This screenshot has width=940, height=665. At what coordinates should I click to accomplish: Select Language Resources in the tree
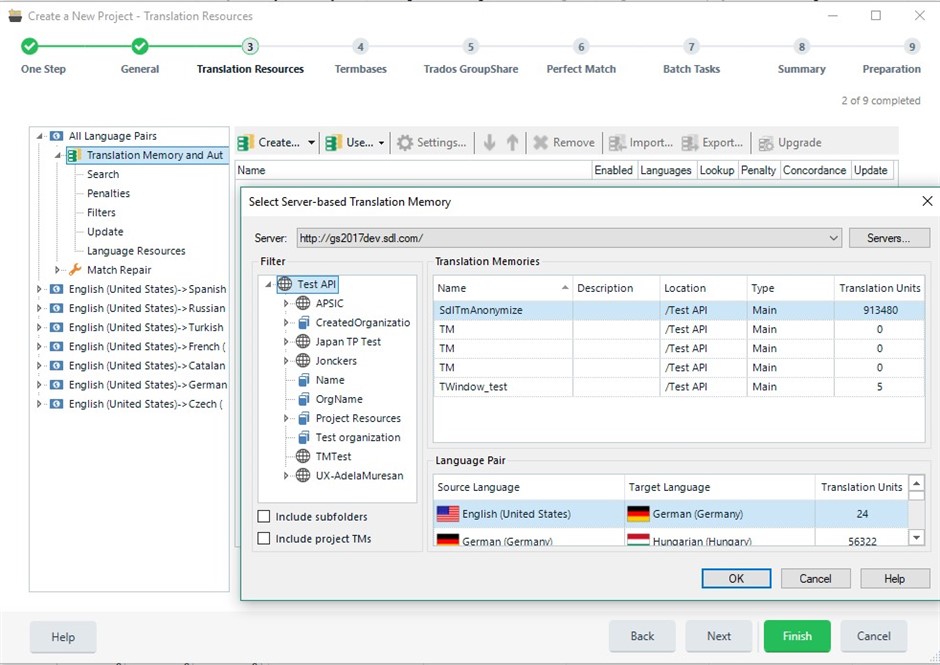click(136, 251)
